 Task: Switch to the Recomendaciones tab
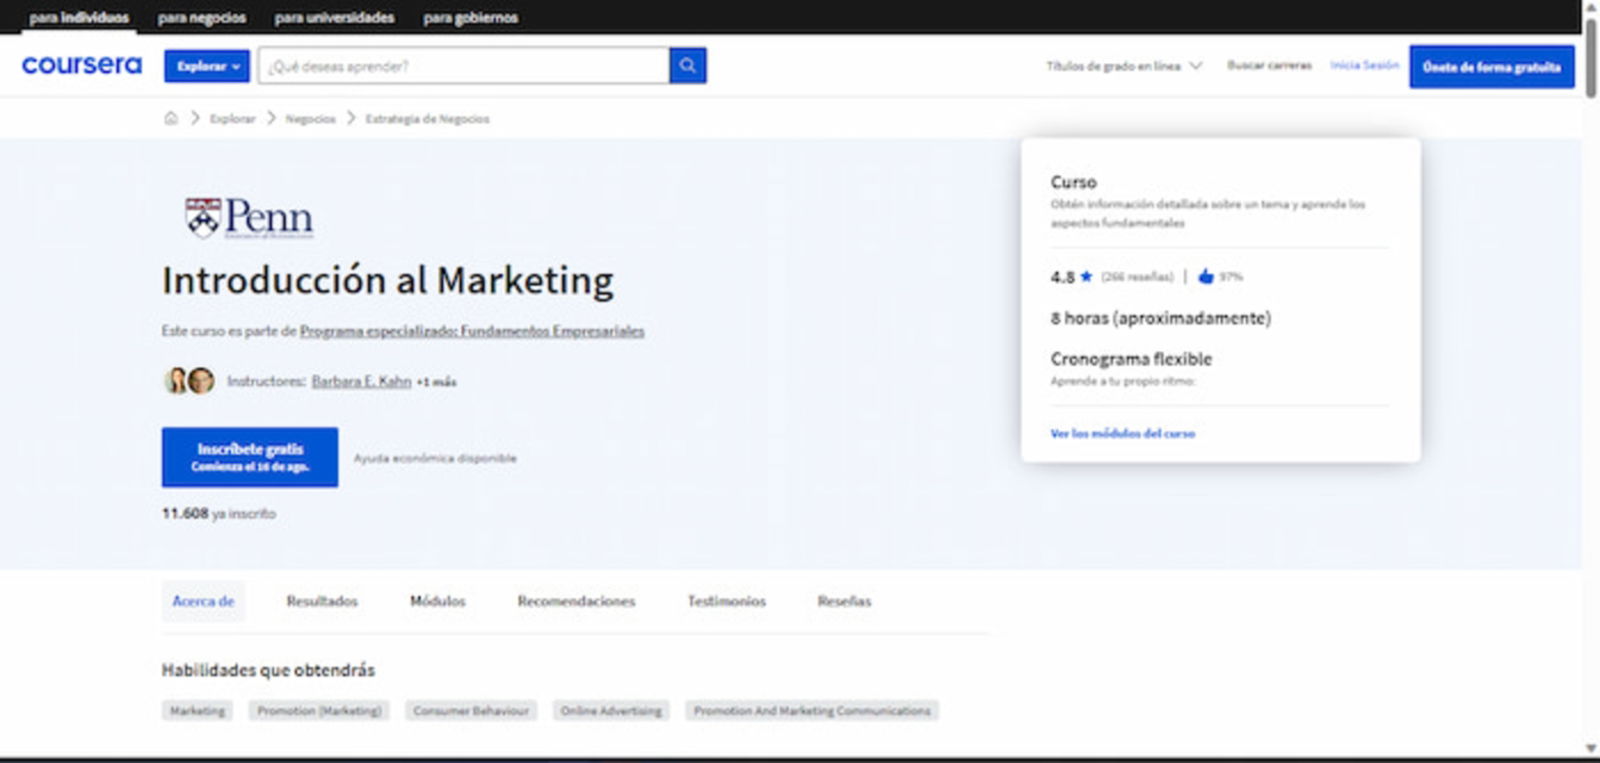pos(576,601)
